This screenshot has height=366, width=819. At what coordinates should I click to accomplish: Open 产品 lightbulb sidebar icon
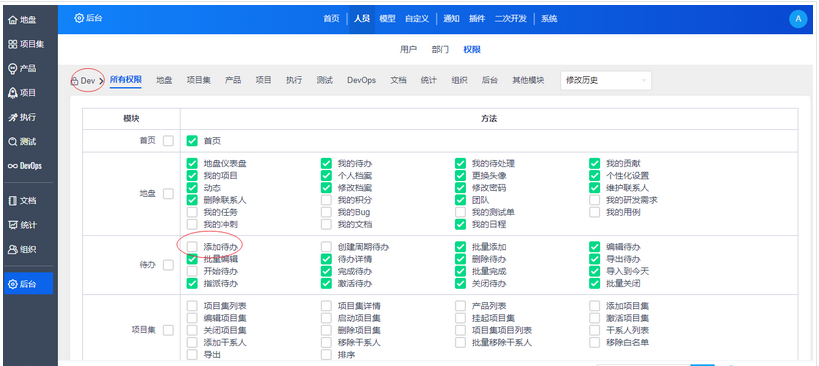click(13, 68)
